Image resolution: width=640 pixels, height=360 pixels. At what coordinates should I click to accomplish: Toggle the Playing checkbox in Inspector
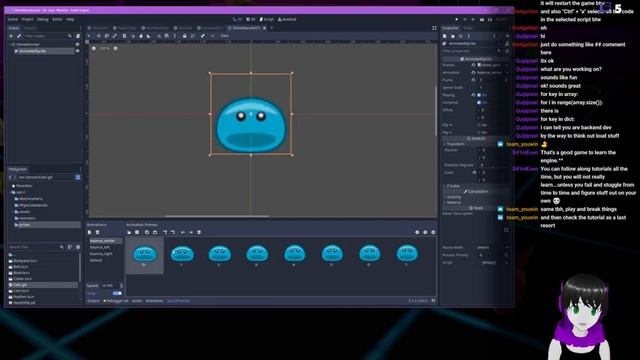click(479, 95)
